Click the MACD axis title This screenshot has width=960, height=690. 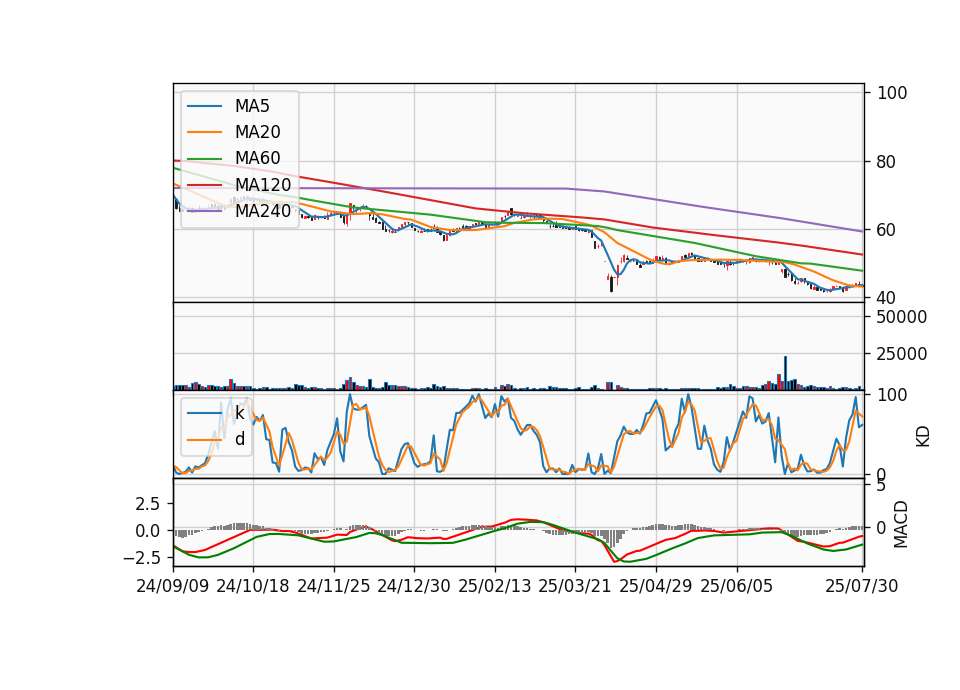(x=901, y=524)
